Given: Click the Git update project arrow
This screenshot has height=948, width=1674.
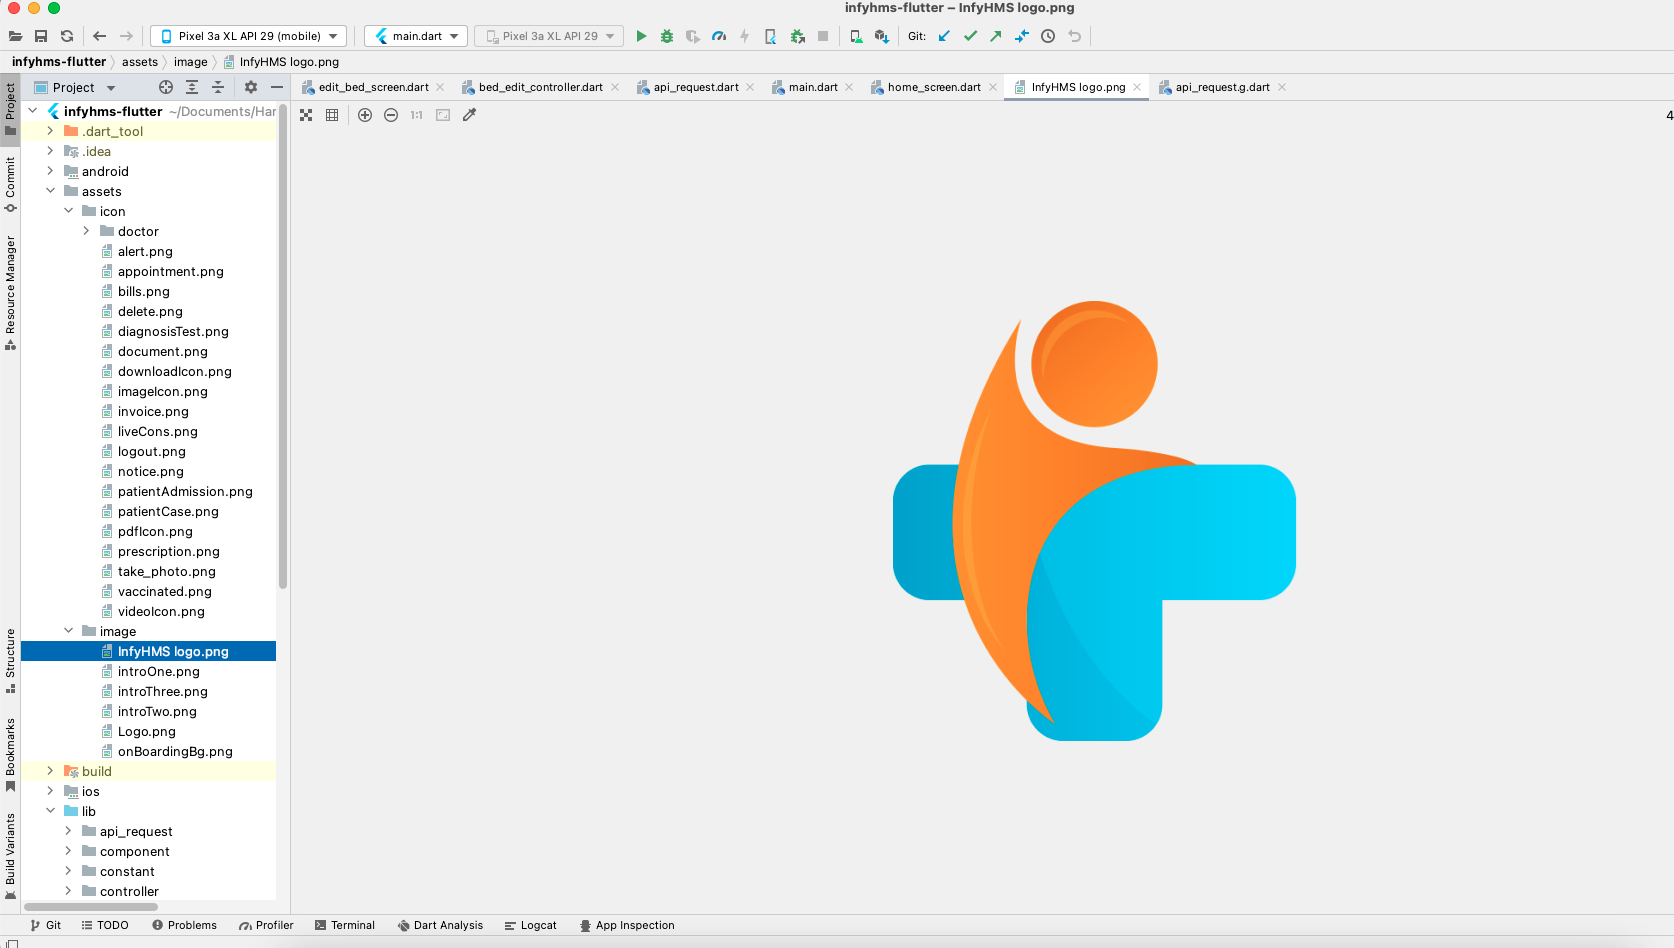Looking at the screenshot, I should 944,36.
